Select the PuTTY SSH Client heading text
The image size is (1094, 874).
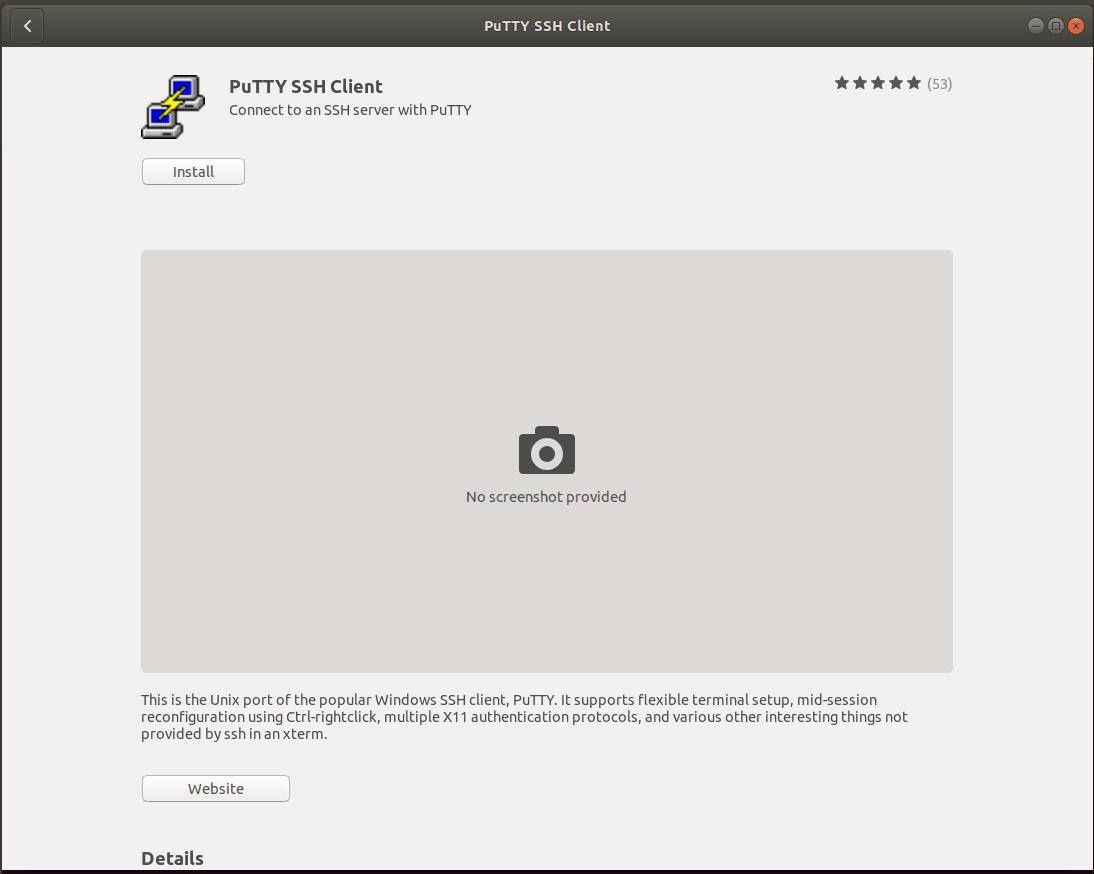pyautogui.click(x=306, y=86)
